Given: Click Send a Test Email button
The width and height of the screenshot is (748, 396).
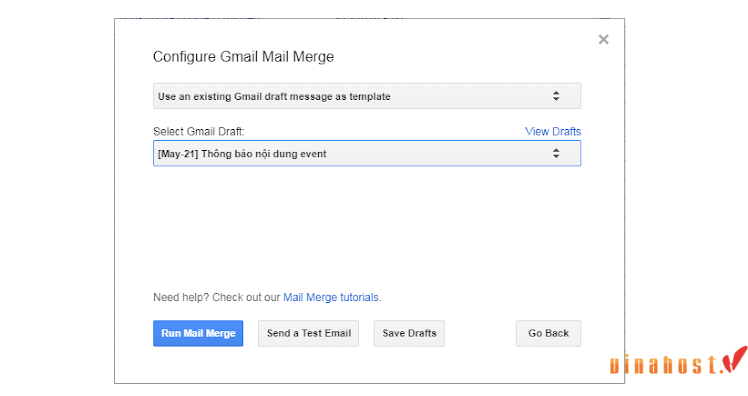Looking at the screenshot, I should point(309,333).
